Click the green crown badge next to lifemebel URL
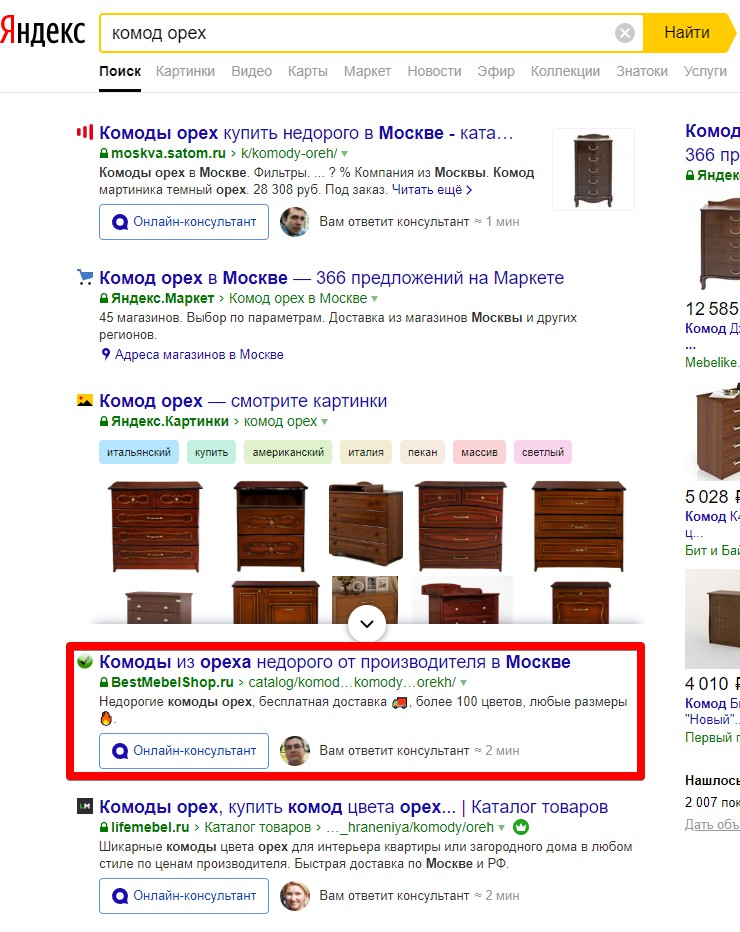The image size is (740, 932). (x=521, y=827)
